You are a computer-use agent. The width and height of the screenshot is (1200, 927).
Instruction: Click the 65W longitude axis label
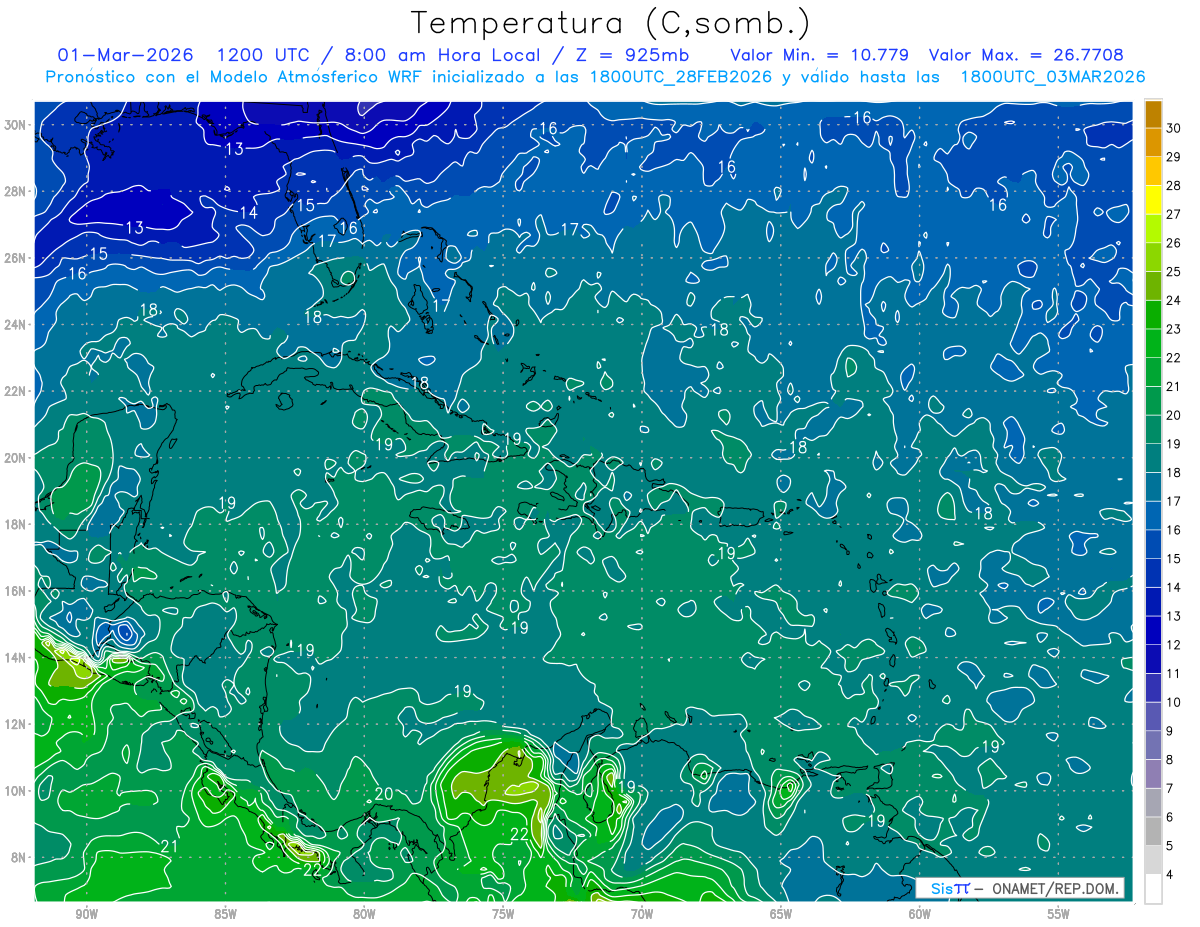[781, 914]
